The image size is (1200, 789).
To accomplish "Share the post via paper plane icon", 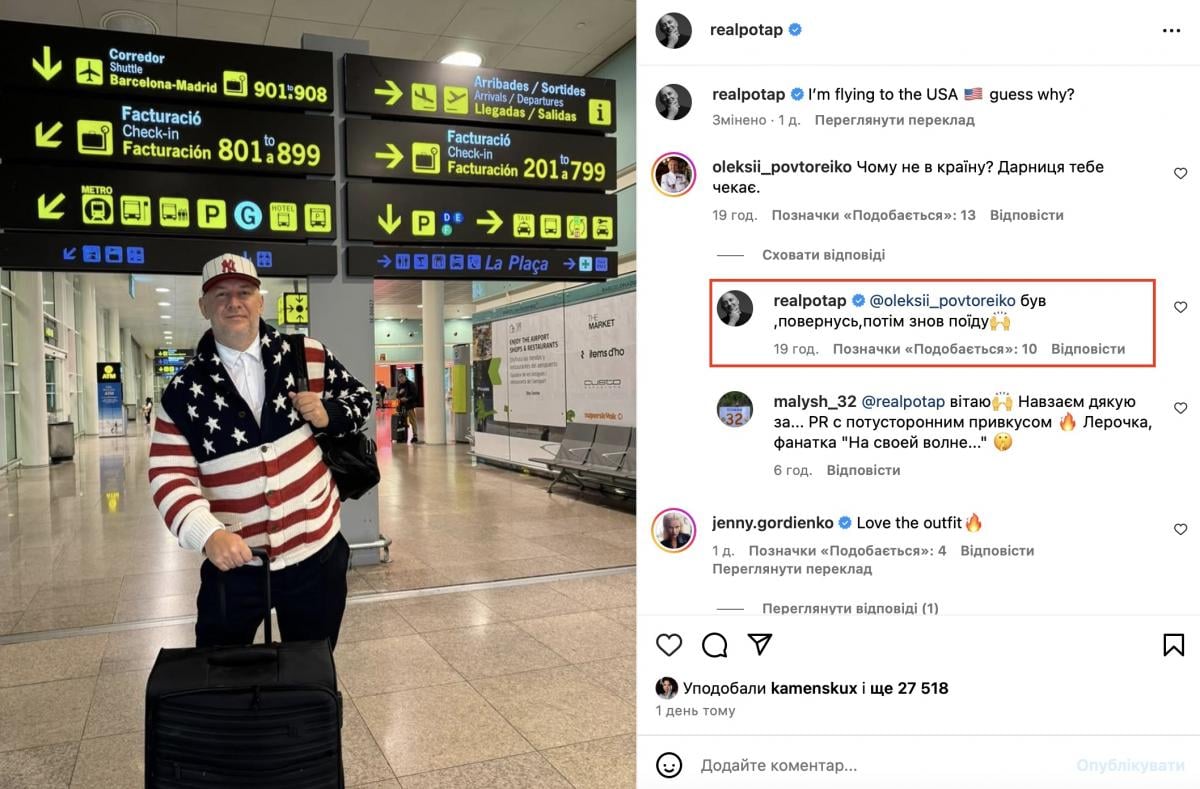I will click(760, 644).
